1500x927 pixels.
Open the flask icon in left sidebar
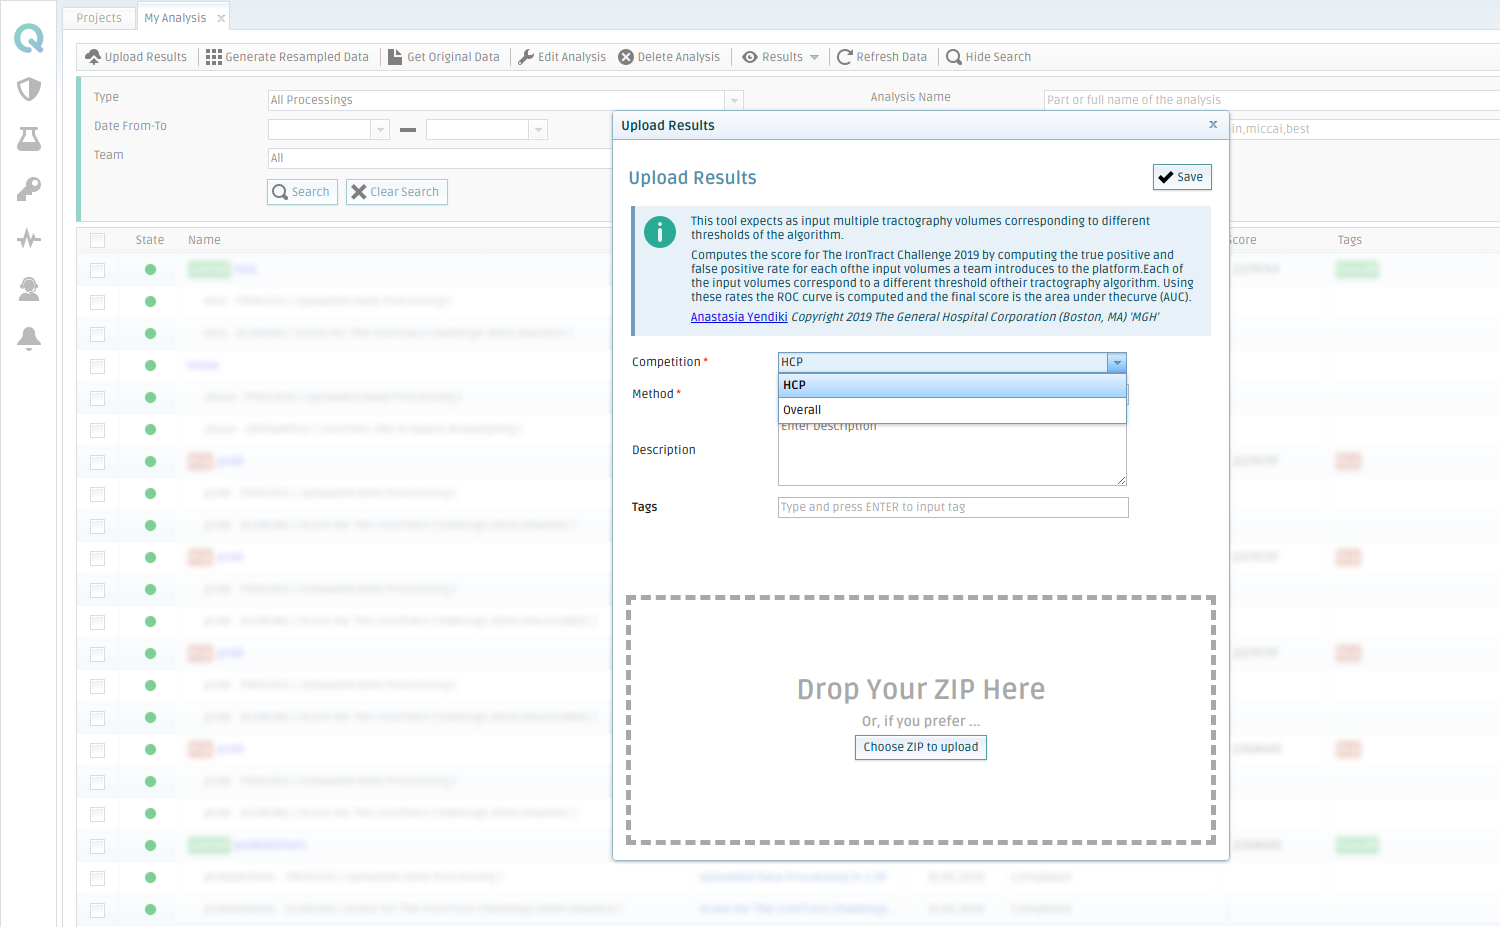coord(29,139)
